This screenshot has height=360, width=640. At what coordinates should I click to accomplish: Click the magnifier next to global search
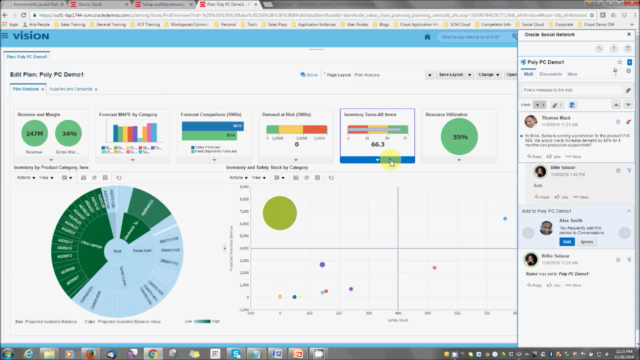[x=514, y=37]
